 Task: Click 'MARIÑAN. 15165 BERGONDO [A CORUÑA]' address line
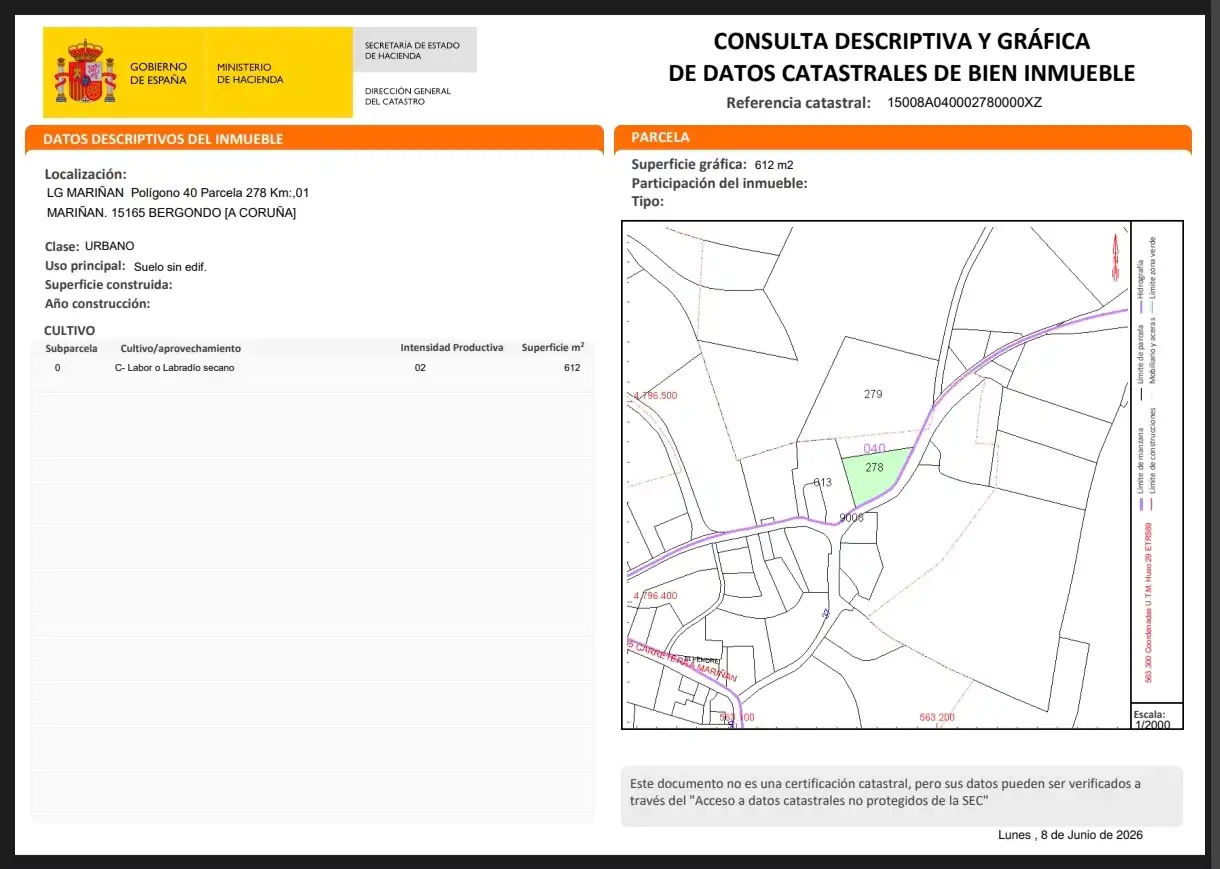click(171, 213)
